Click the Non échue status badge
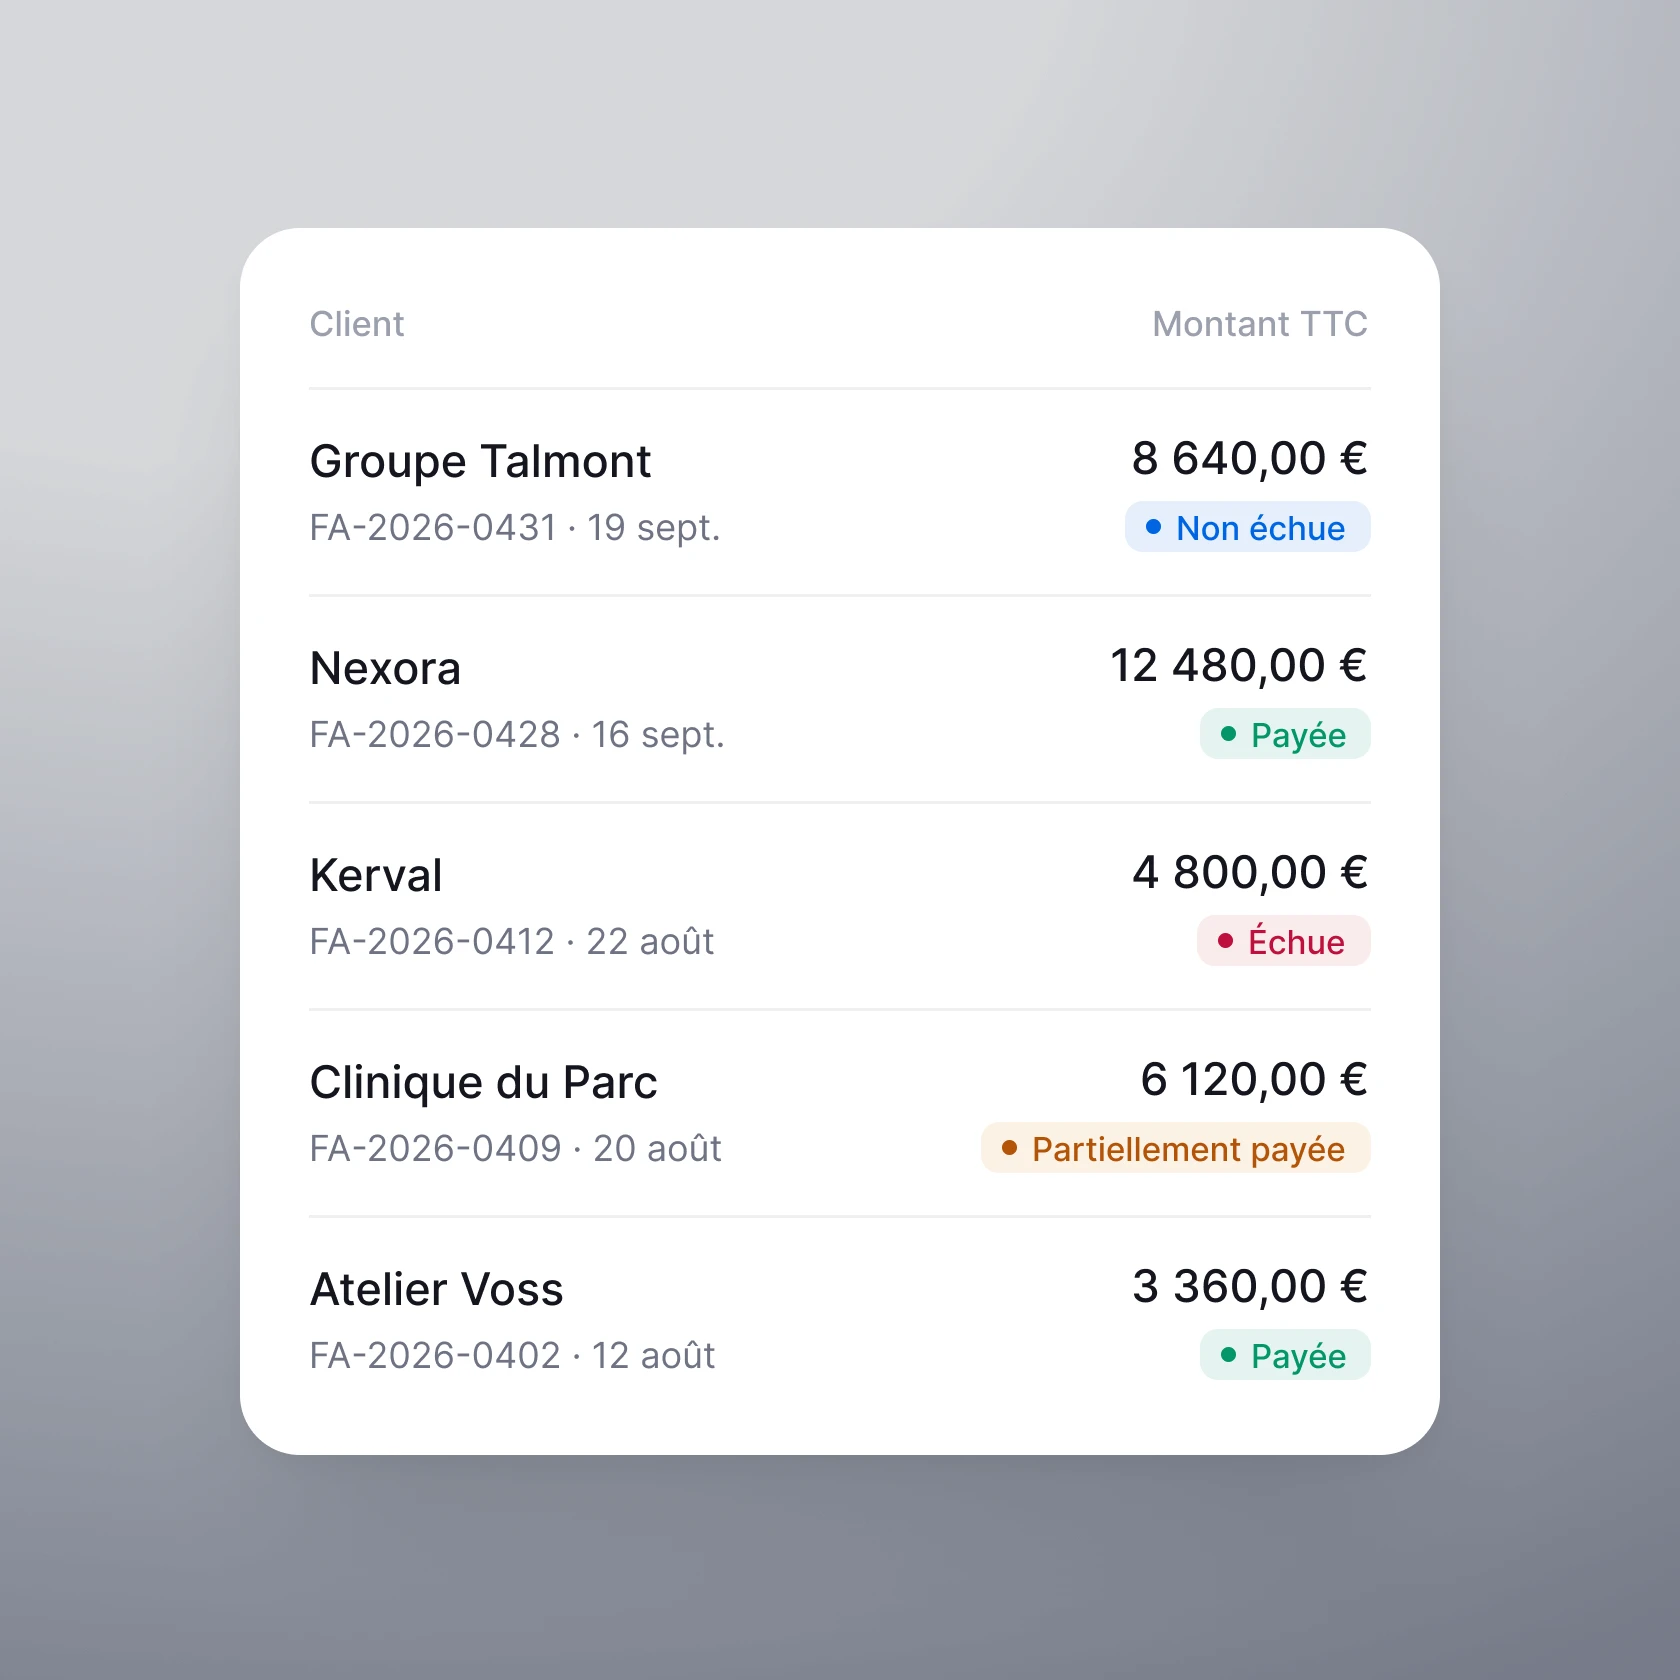Screen dimensions: 1680x1680 (x=1247, y=527)
